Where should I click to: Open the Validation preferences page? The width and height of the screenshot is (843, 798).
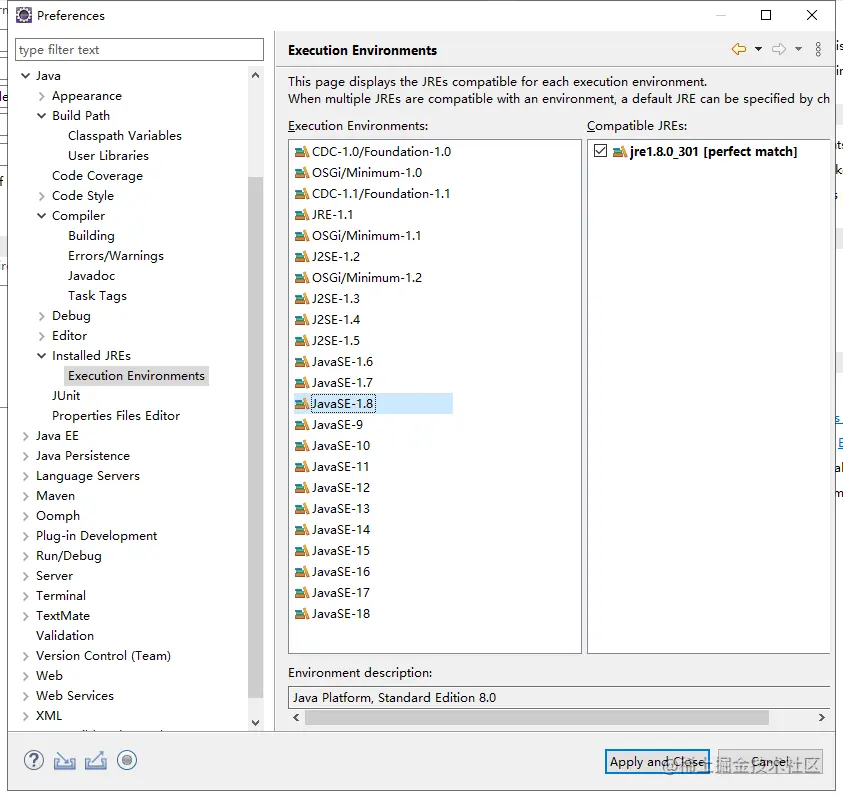[65, 636]
